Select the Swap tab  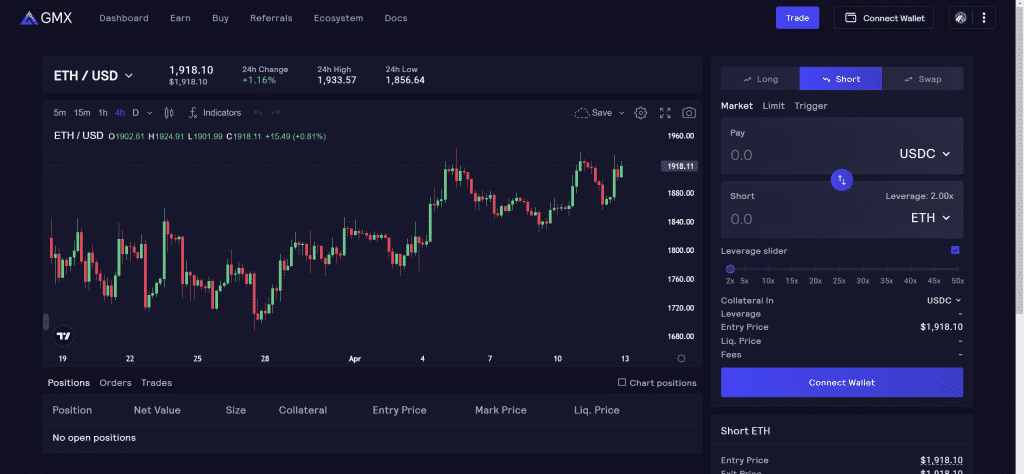(922, 79)
